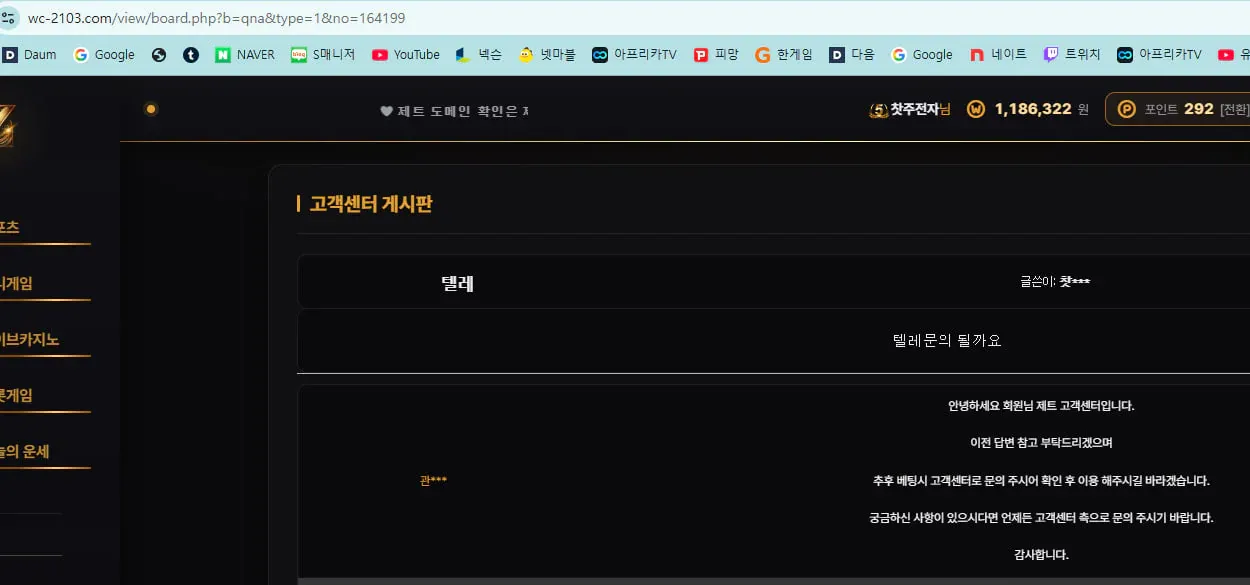This screenshot has height=585, width=1250.
Task: Click the 포인트 292 value
Action: (x=1179, y=109)
